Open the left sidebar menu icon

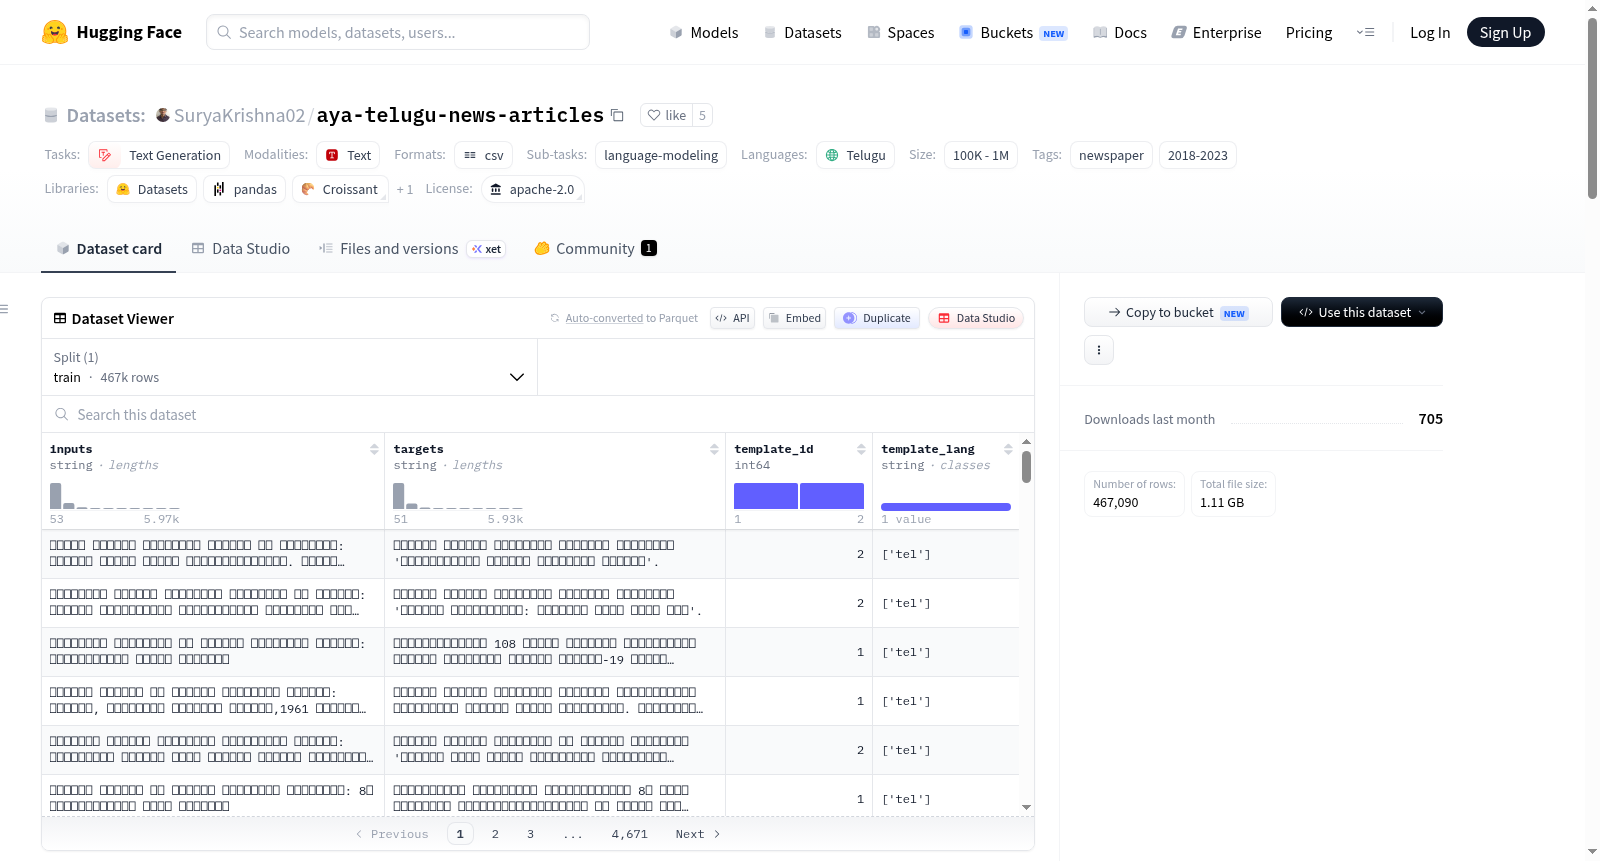(5, 309)
